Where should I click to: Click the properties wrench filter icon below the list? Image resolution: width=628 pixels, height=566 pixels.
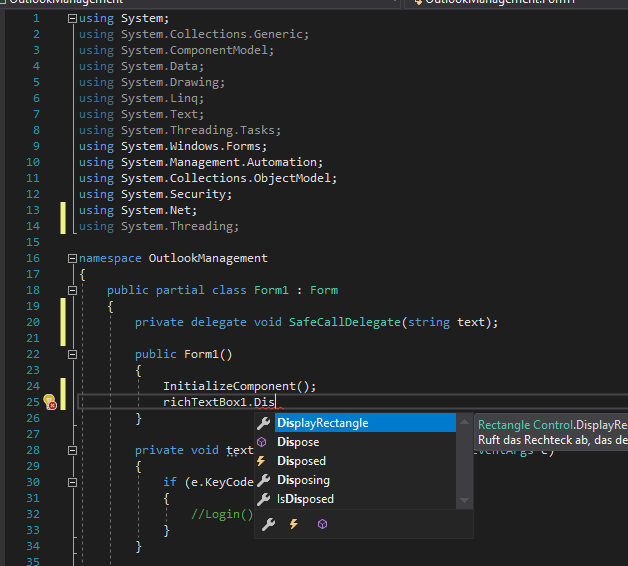click(x=267, y=524)
